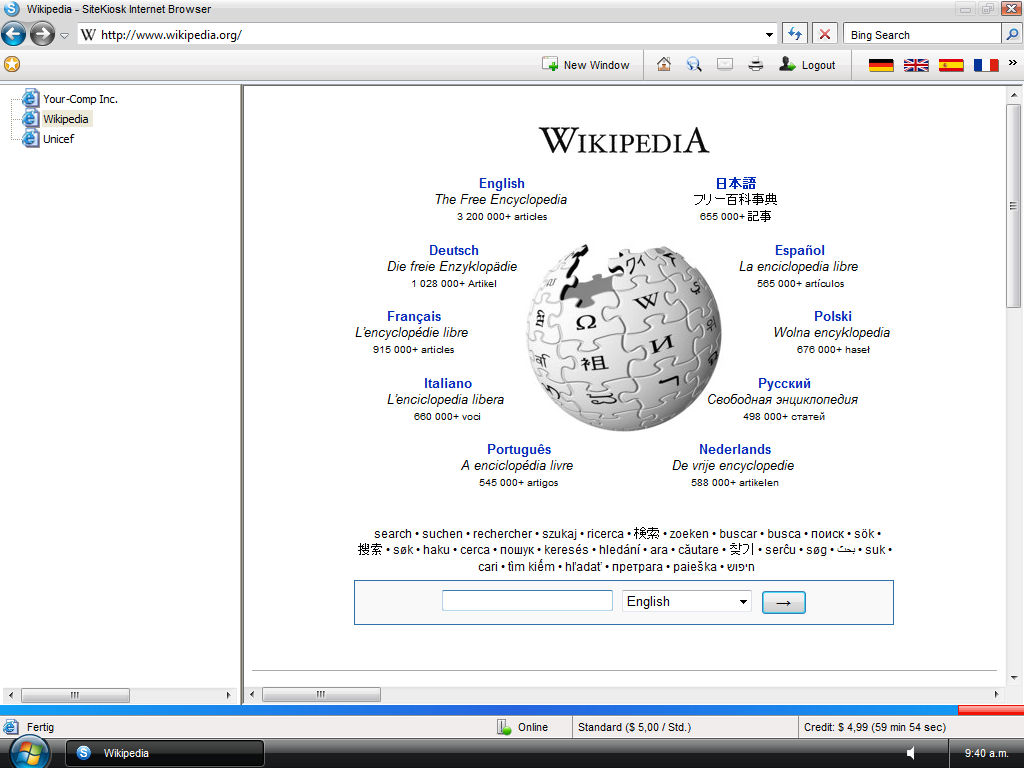Open the email envelope icon
Image resolution: width=1024 pixels, height=768 pixels.
(725, 64)
